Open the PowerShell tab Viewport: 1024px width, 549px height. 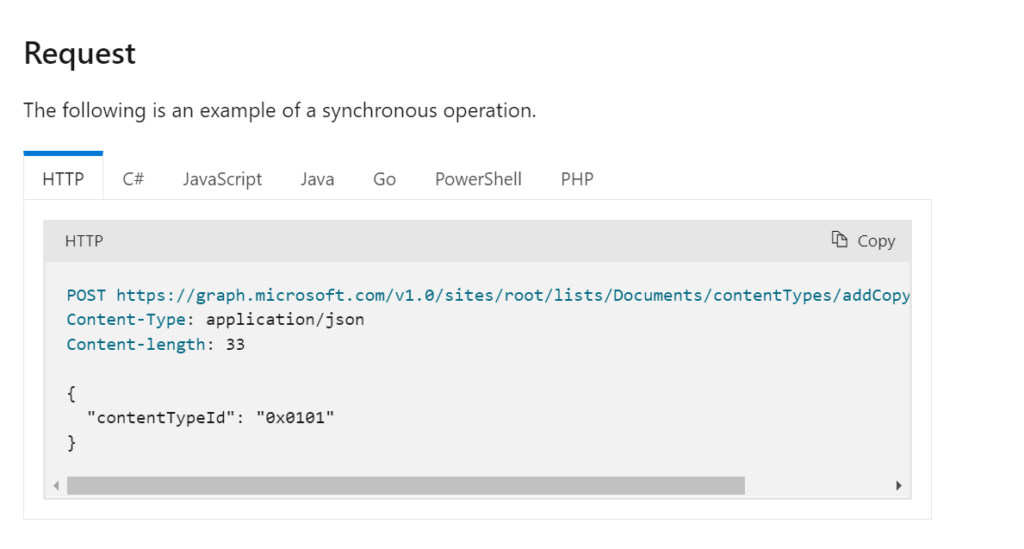(478, 179)
